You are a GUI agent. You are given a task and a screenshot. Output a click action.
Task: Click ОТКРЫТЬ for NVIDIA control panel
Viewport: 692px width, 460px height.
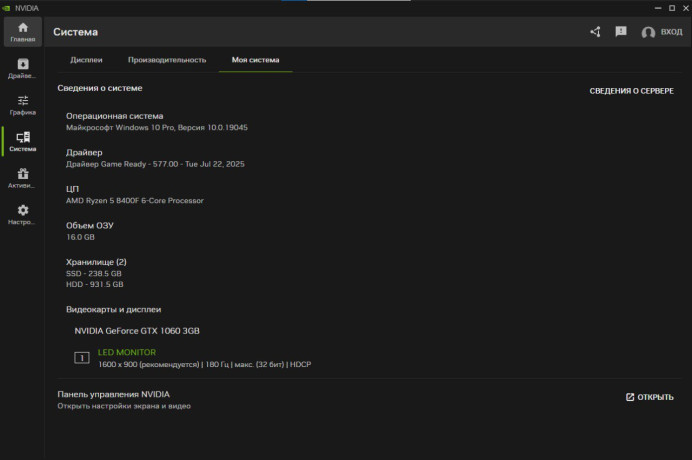pyautogui.click(x=650, y=397)
